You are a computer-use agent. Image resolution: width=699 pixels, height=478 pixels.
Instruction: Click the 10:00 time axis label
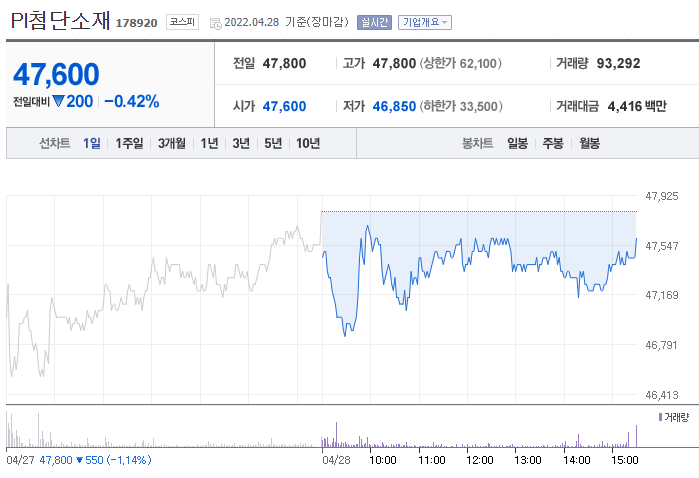pos(383,460)
